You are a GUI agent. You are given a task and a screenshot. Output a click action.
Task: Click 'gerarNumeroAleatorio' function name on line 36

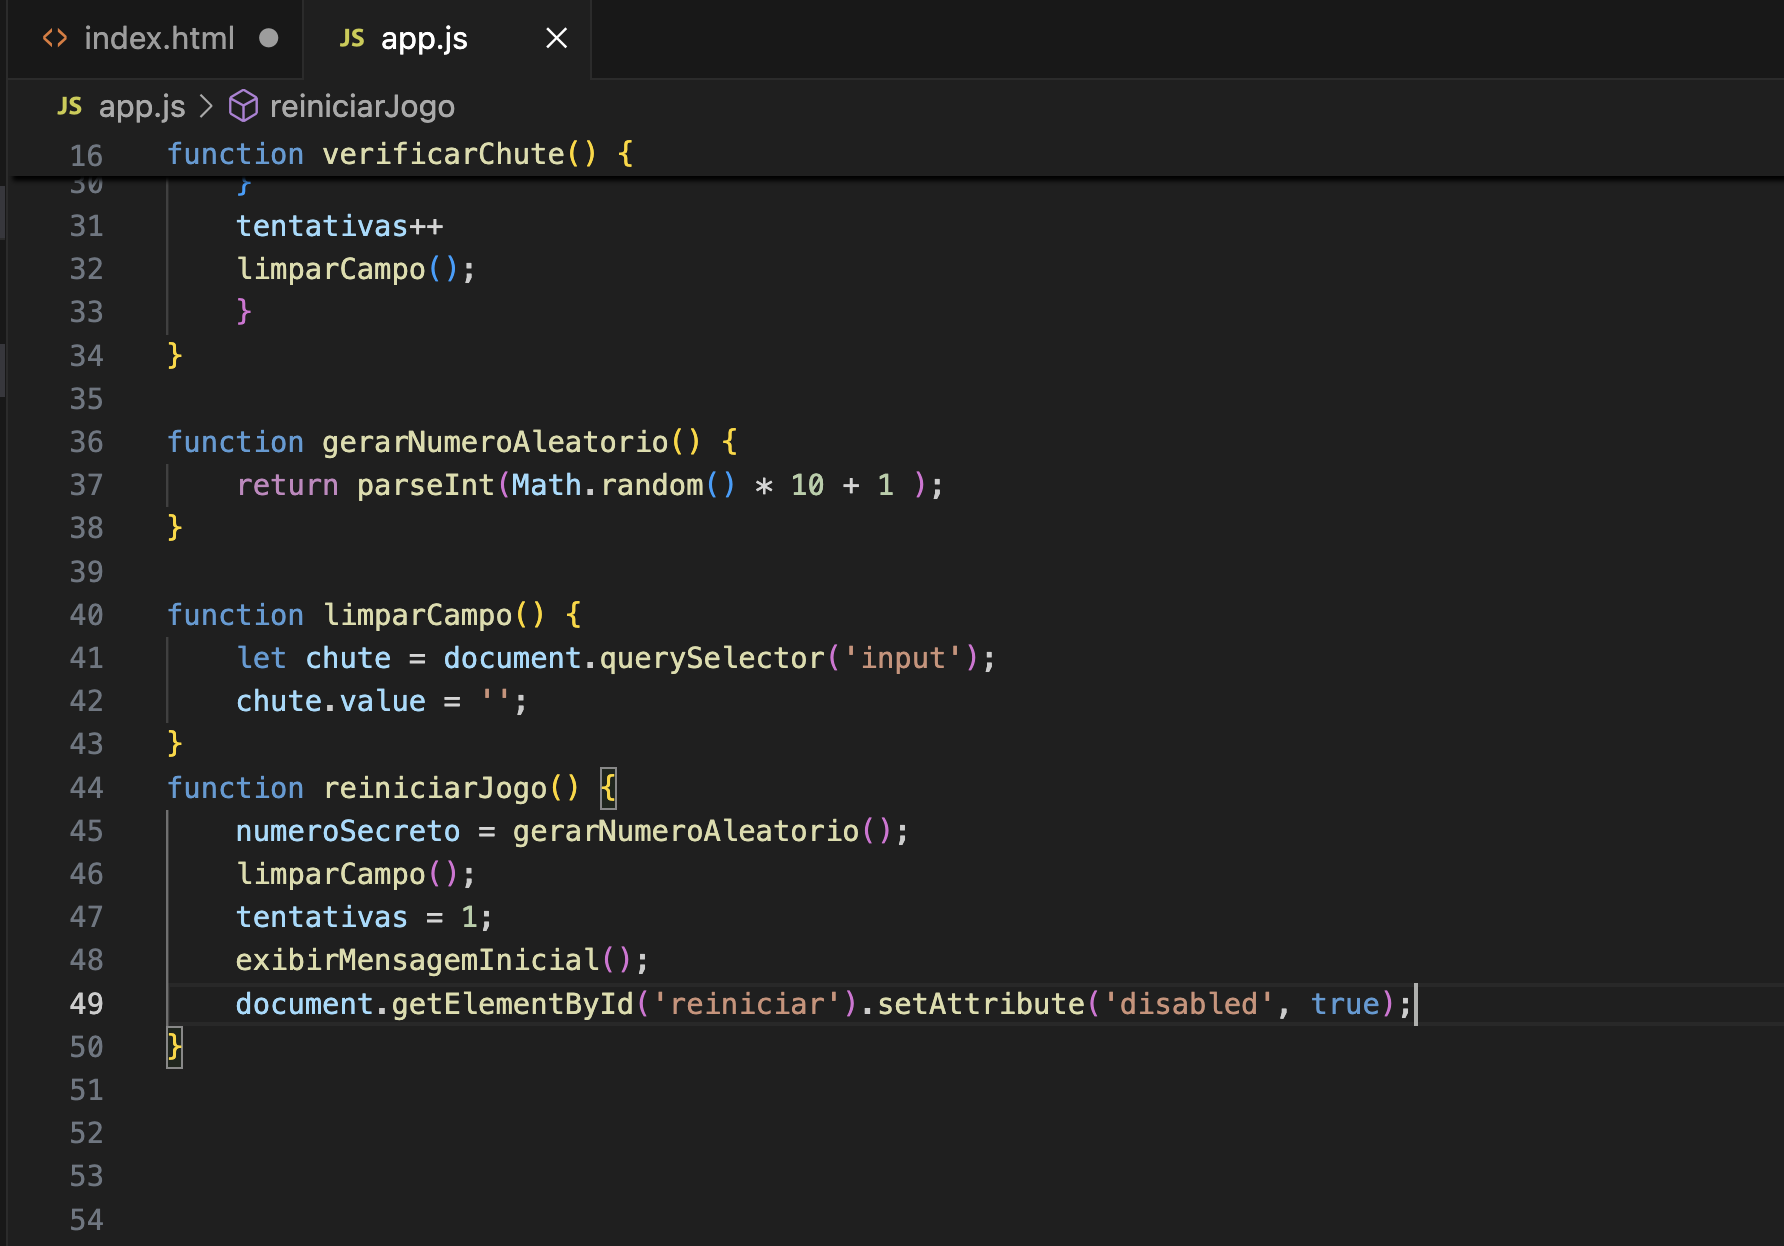495,442
